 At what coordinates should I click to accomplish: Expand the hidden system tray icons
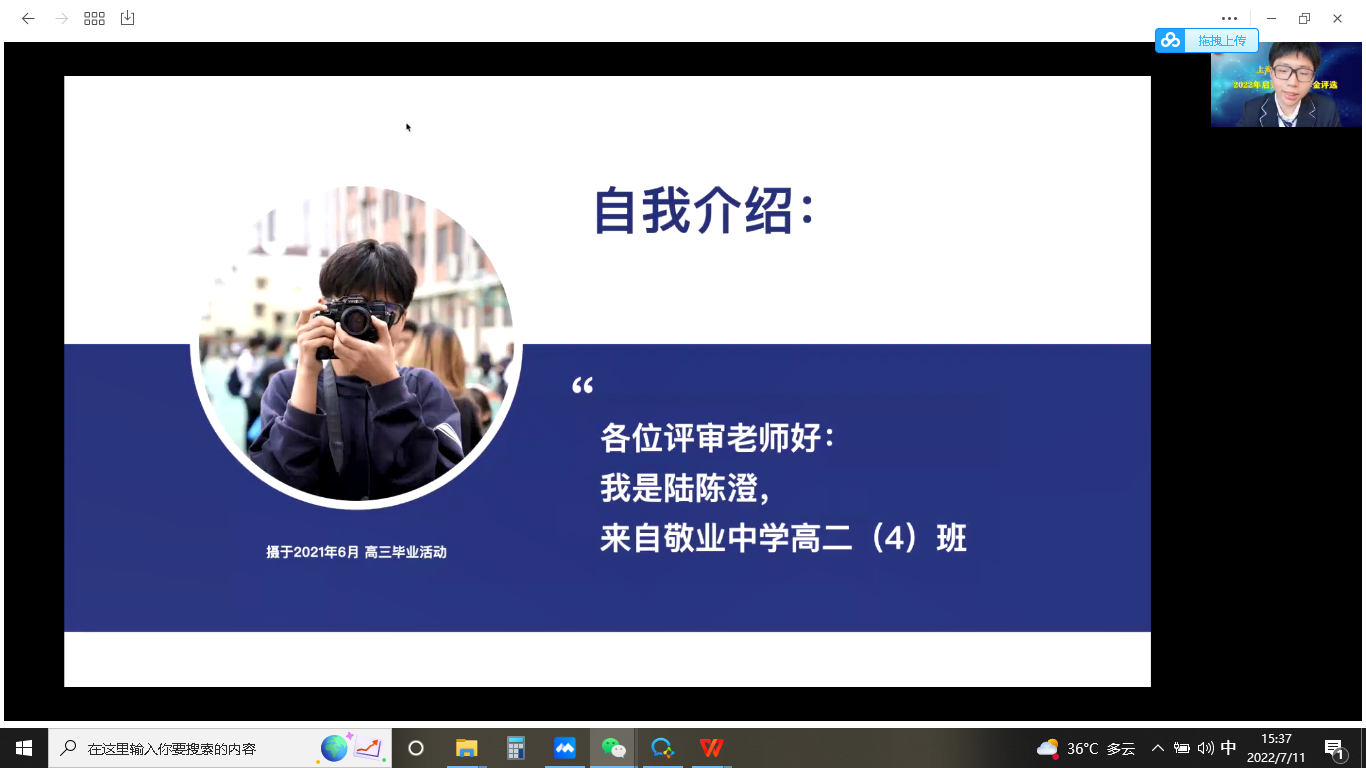pyautogui.click(x=1158, y=748)
